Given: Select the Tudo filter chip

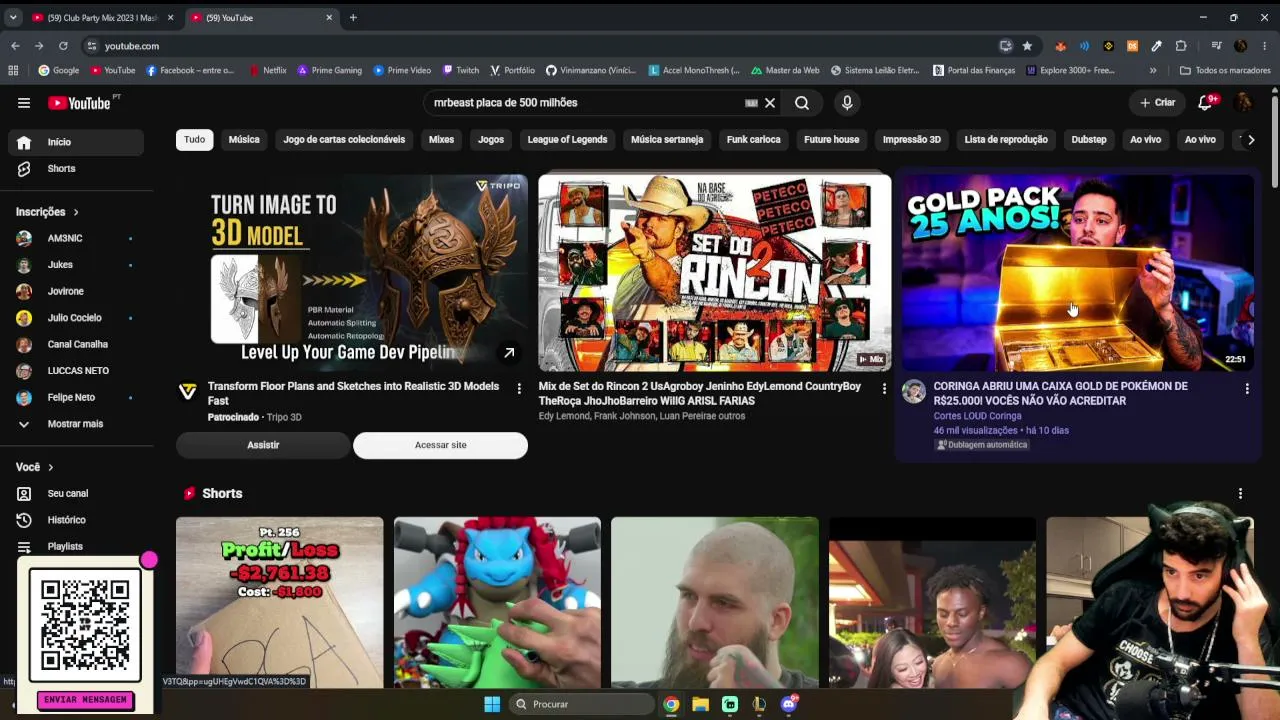Looking at the screenshot, I should [x=195, y=140].
